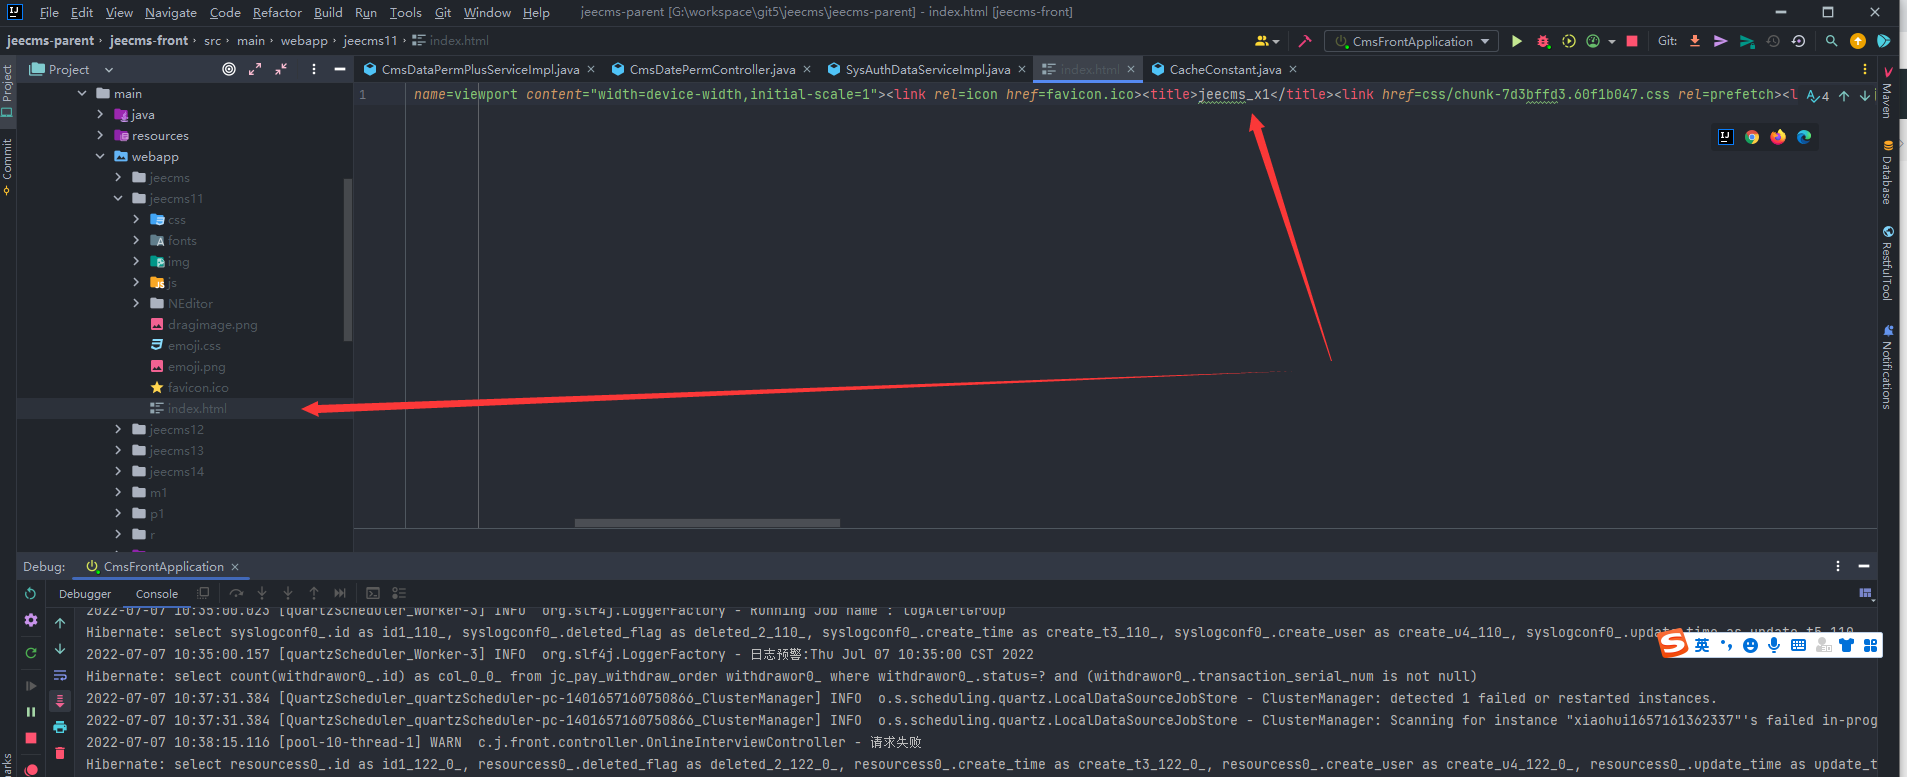Expand the resources folder
1907x777 pixels.
(100, 135)
